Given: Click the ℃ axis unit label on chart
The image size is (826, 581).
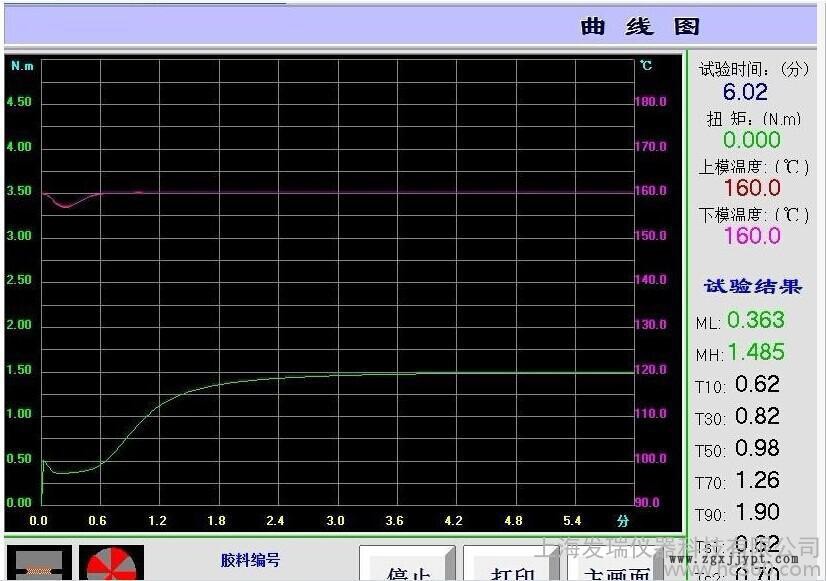Looking at the screenshot, I should tap(646, 65).
